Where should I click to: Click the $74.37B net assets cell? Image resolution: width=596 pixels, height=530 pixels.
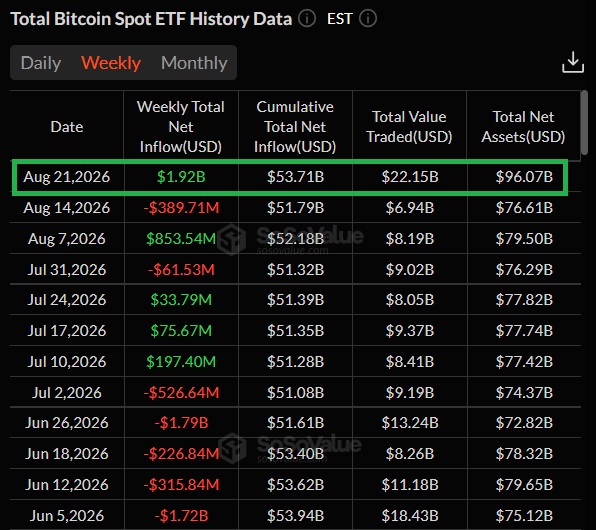click(x=524, y=392)
